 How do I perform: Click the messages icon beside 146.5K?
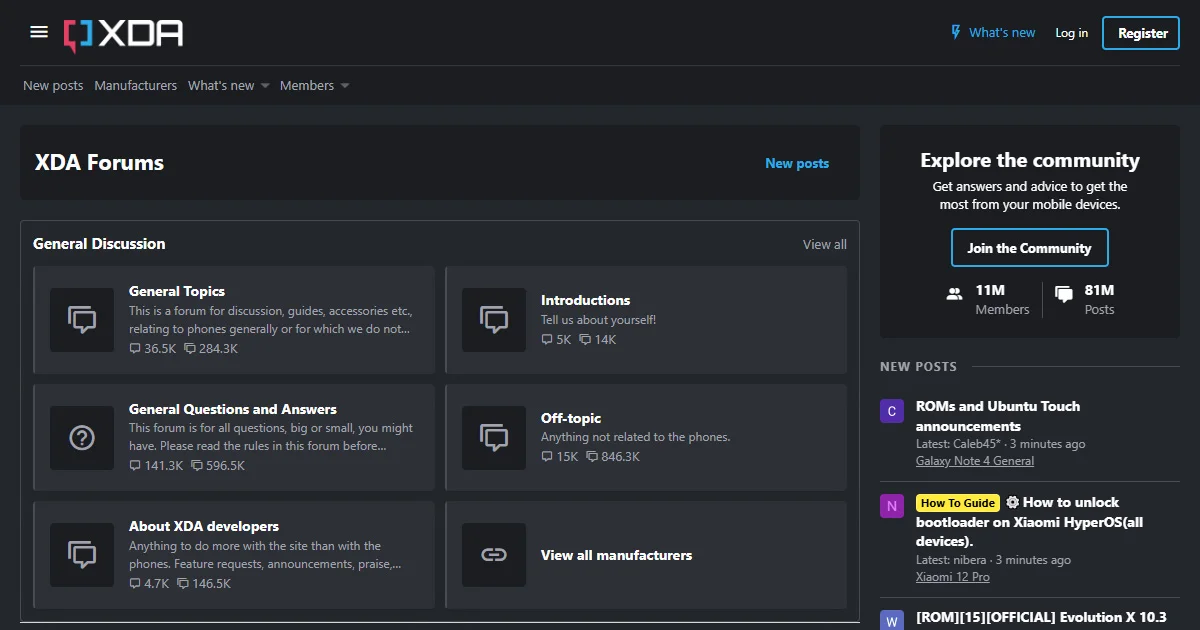(x=183, y=584)
